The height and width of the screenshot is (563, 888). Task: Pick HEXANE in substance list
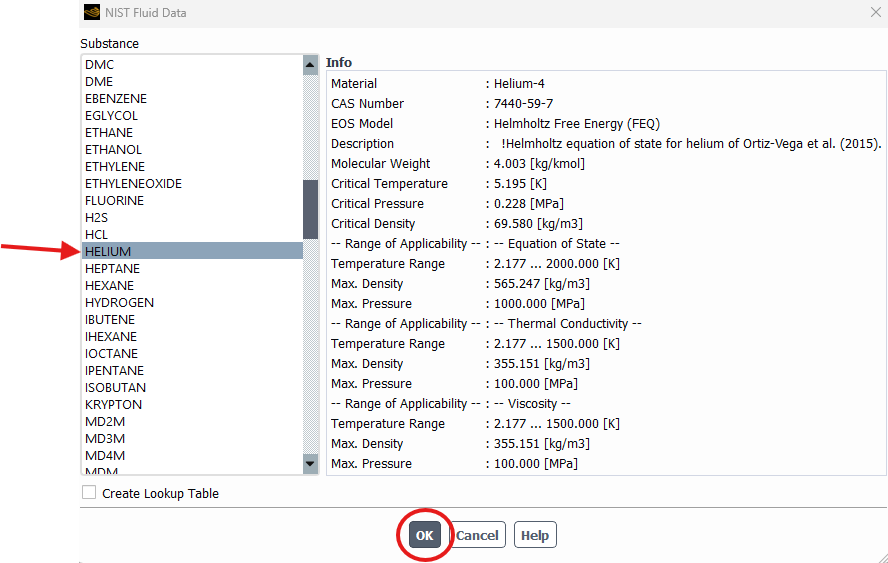[193, 285]
